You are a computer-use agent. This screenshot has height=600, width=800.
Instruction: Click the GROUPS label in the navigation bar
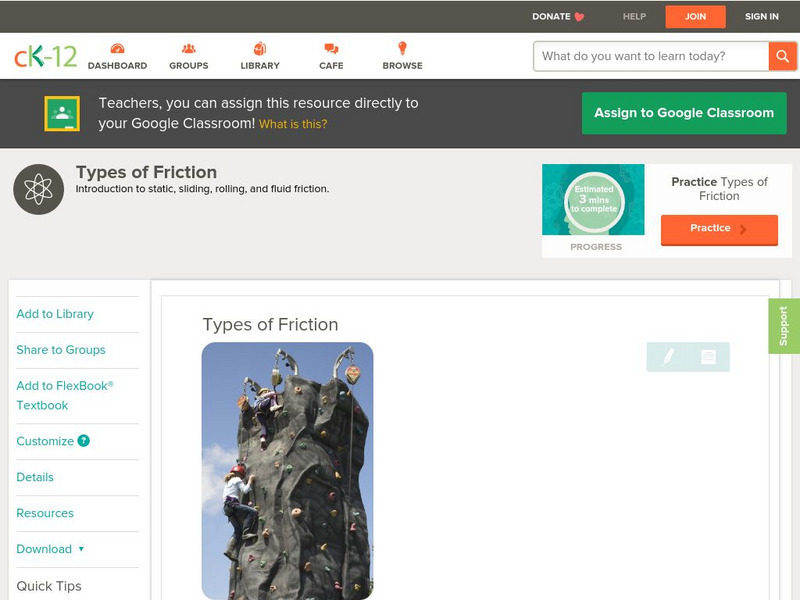(189, 66)
